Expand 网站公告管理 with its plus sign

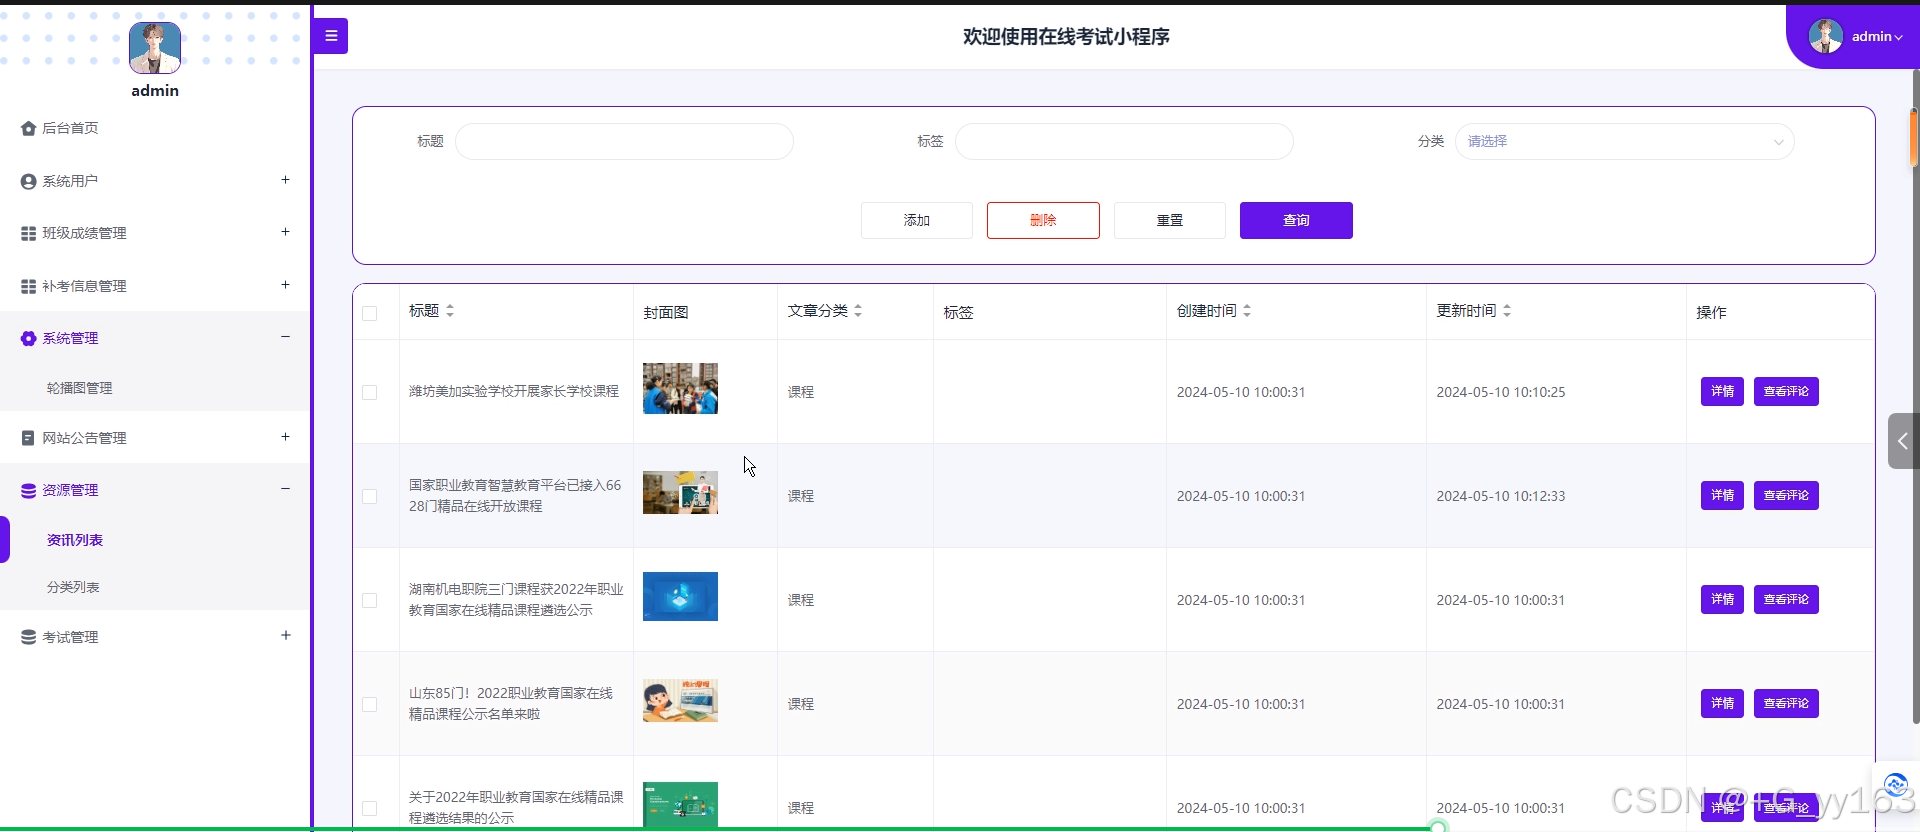(285, 437)
